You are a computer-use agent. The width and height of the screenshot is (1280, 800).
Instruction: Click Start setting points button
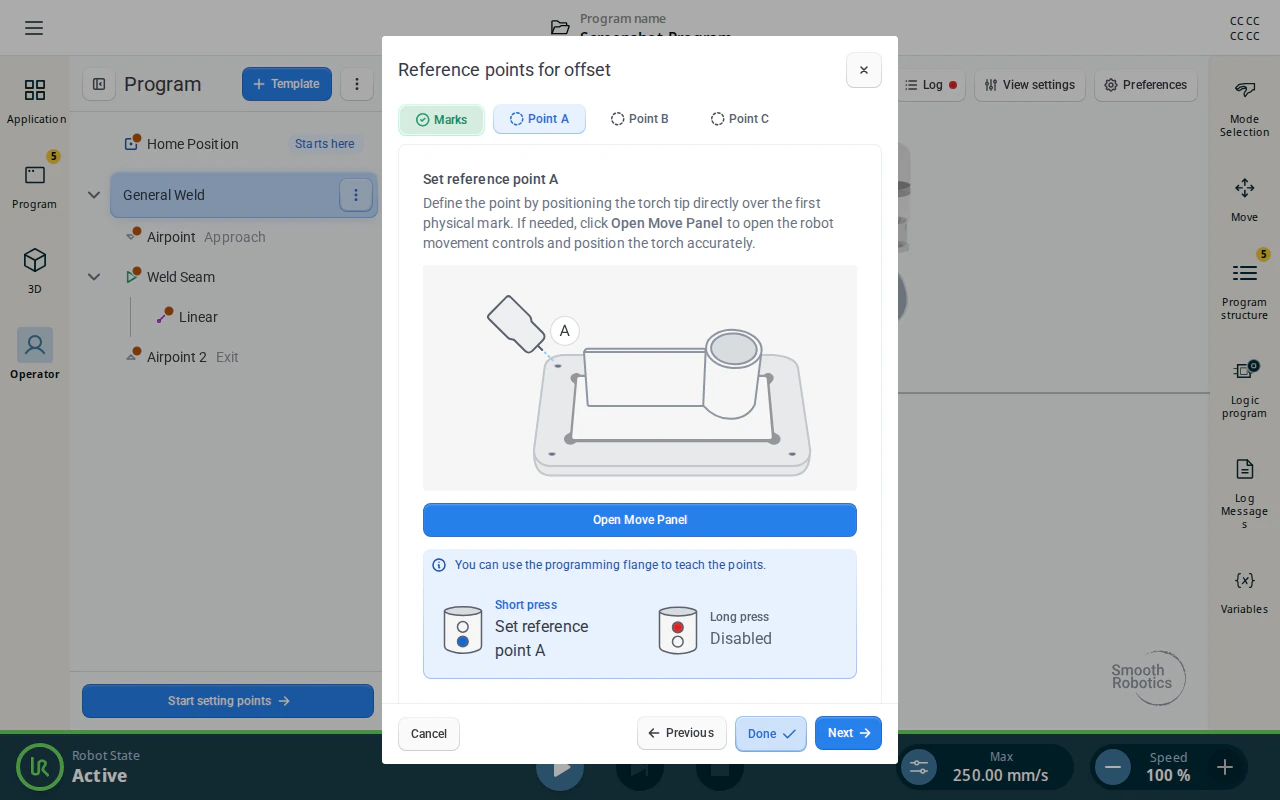point(228,701)
